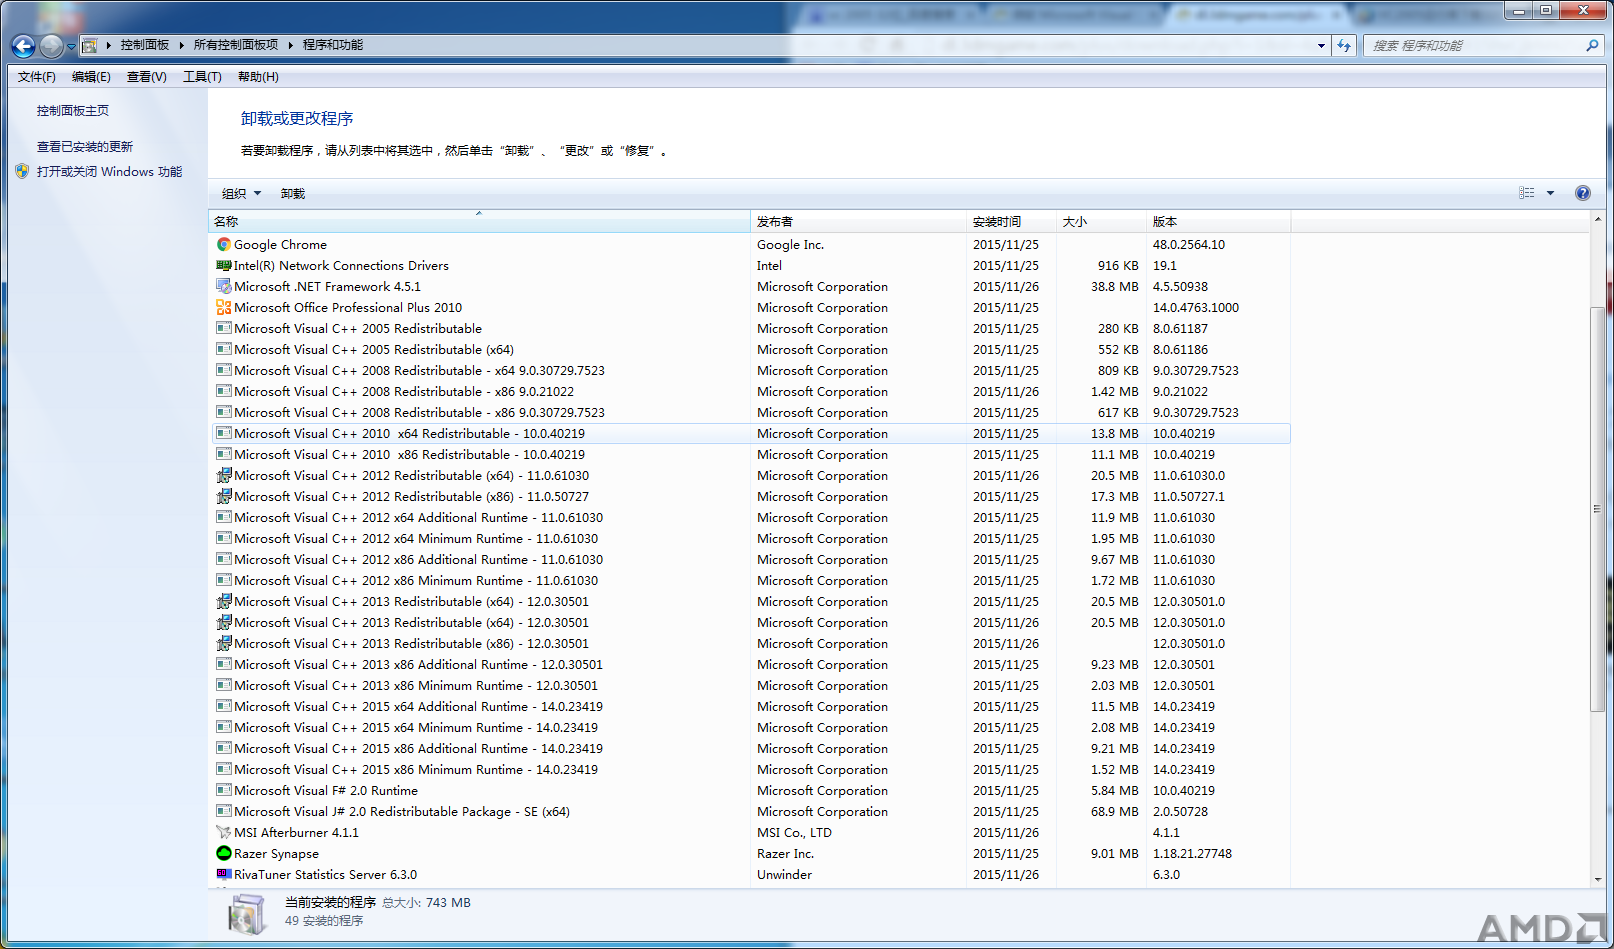The width and height of the screenshot is (1614, 949).
Task: Click the Control Panel icon in address bar
Action: tap(90, 45)
